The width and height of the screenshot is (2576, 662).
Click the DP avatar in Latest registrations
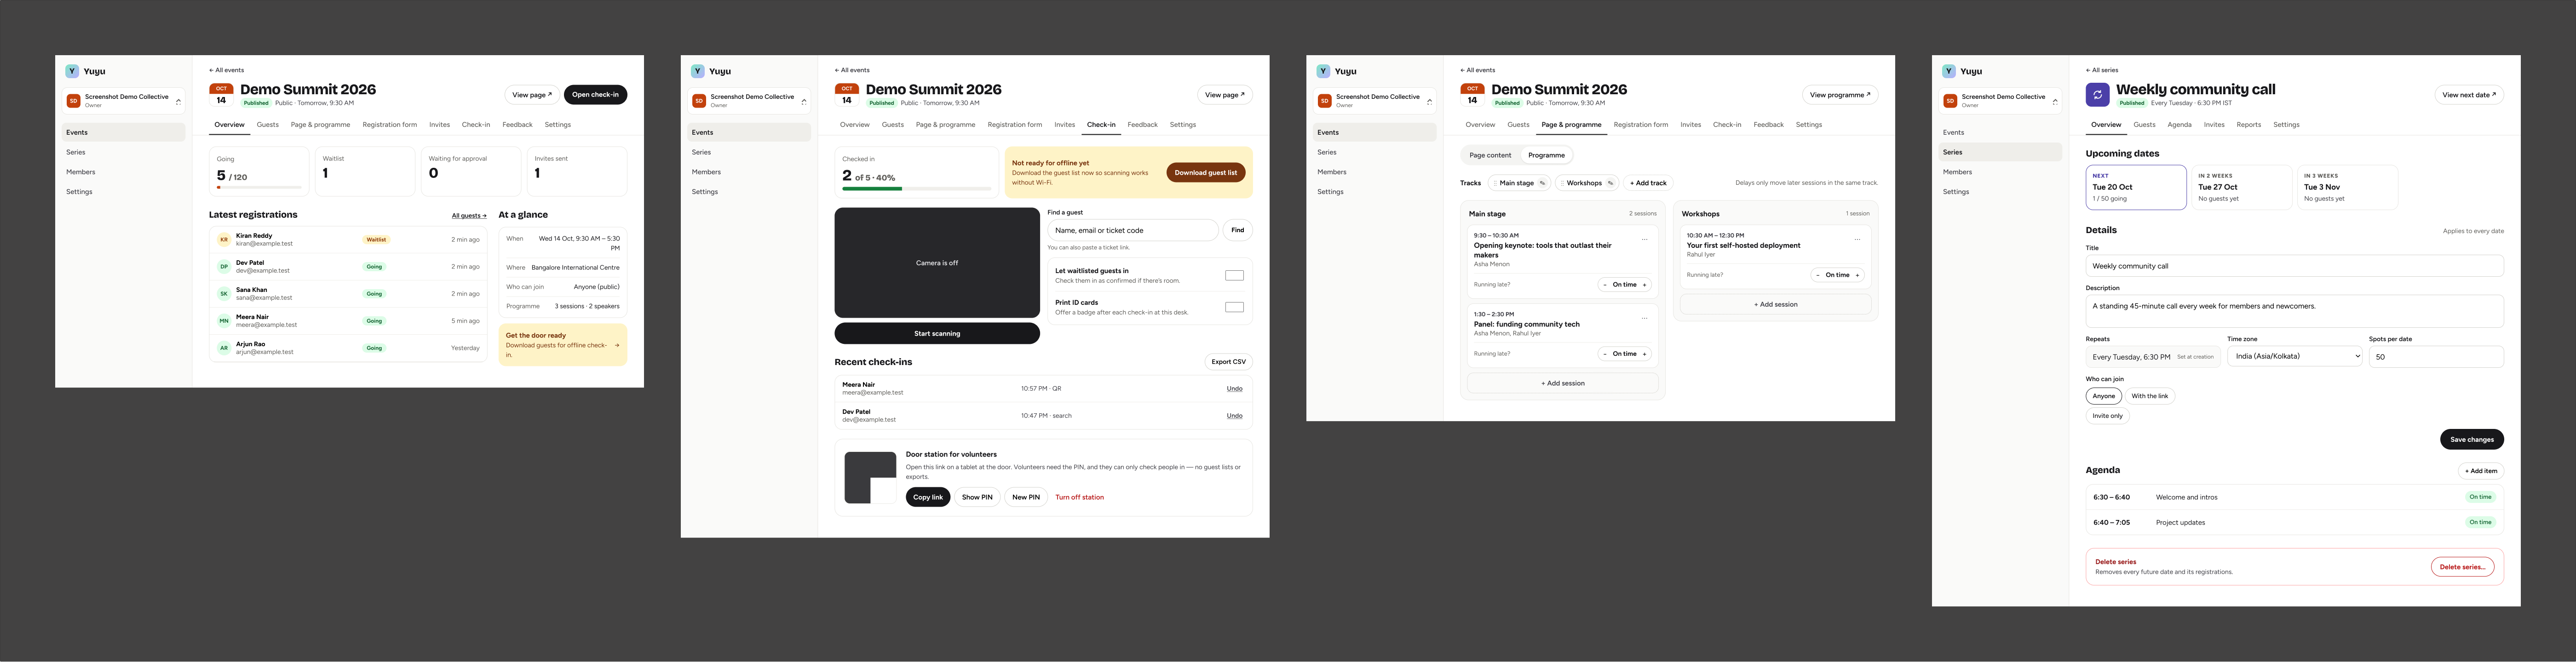[224, 267]
